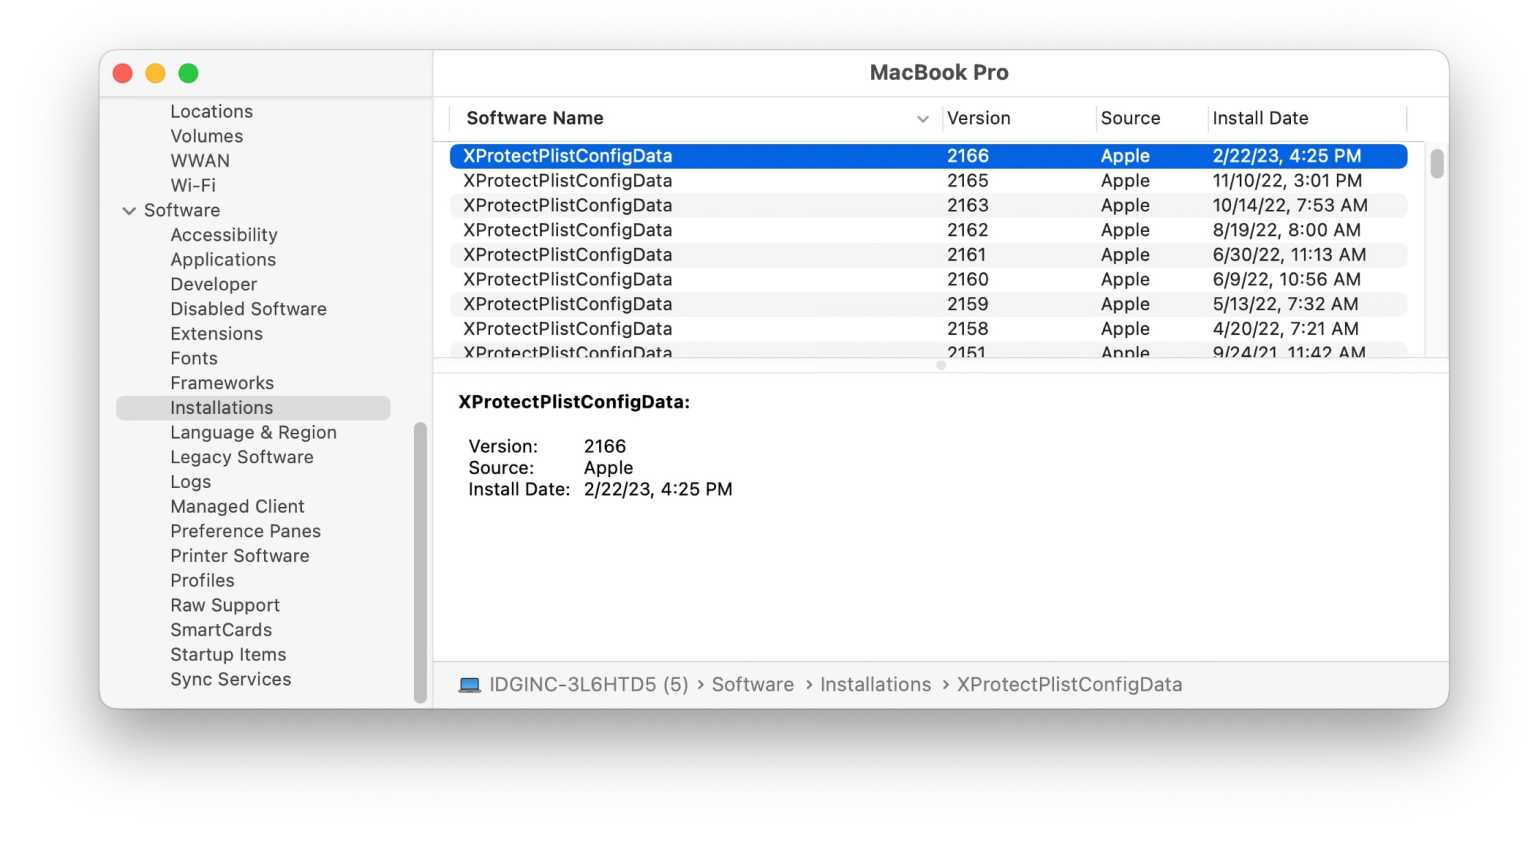1536x864 pixels.
Task: Open the Applications category
Action: [x=223, y=259]
